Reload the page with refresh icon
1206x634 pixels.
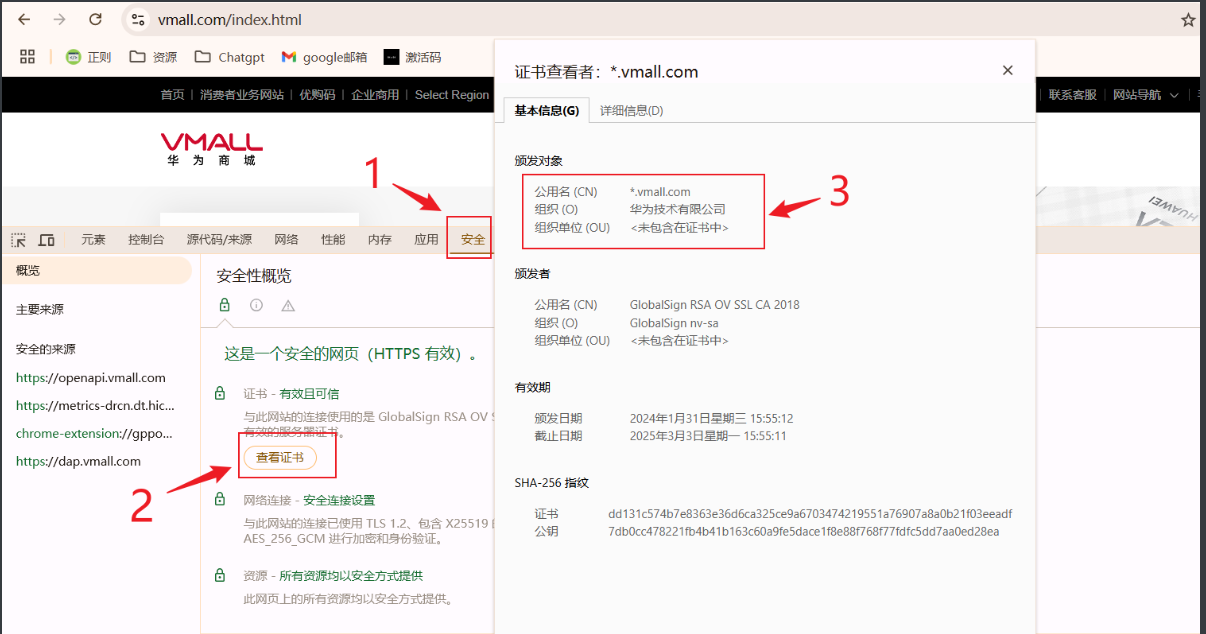[95, 20]
